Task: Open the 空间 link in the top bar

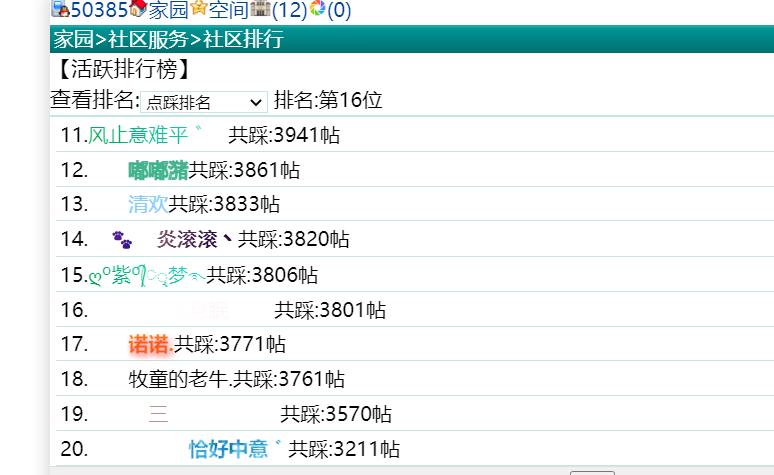Action: (229, 11)
